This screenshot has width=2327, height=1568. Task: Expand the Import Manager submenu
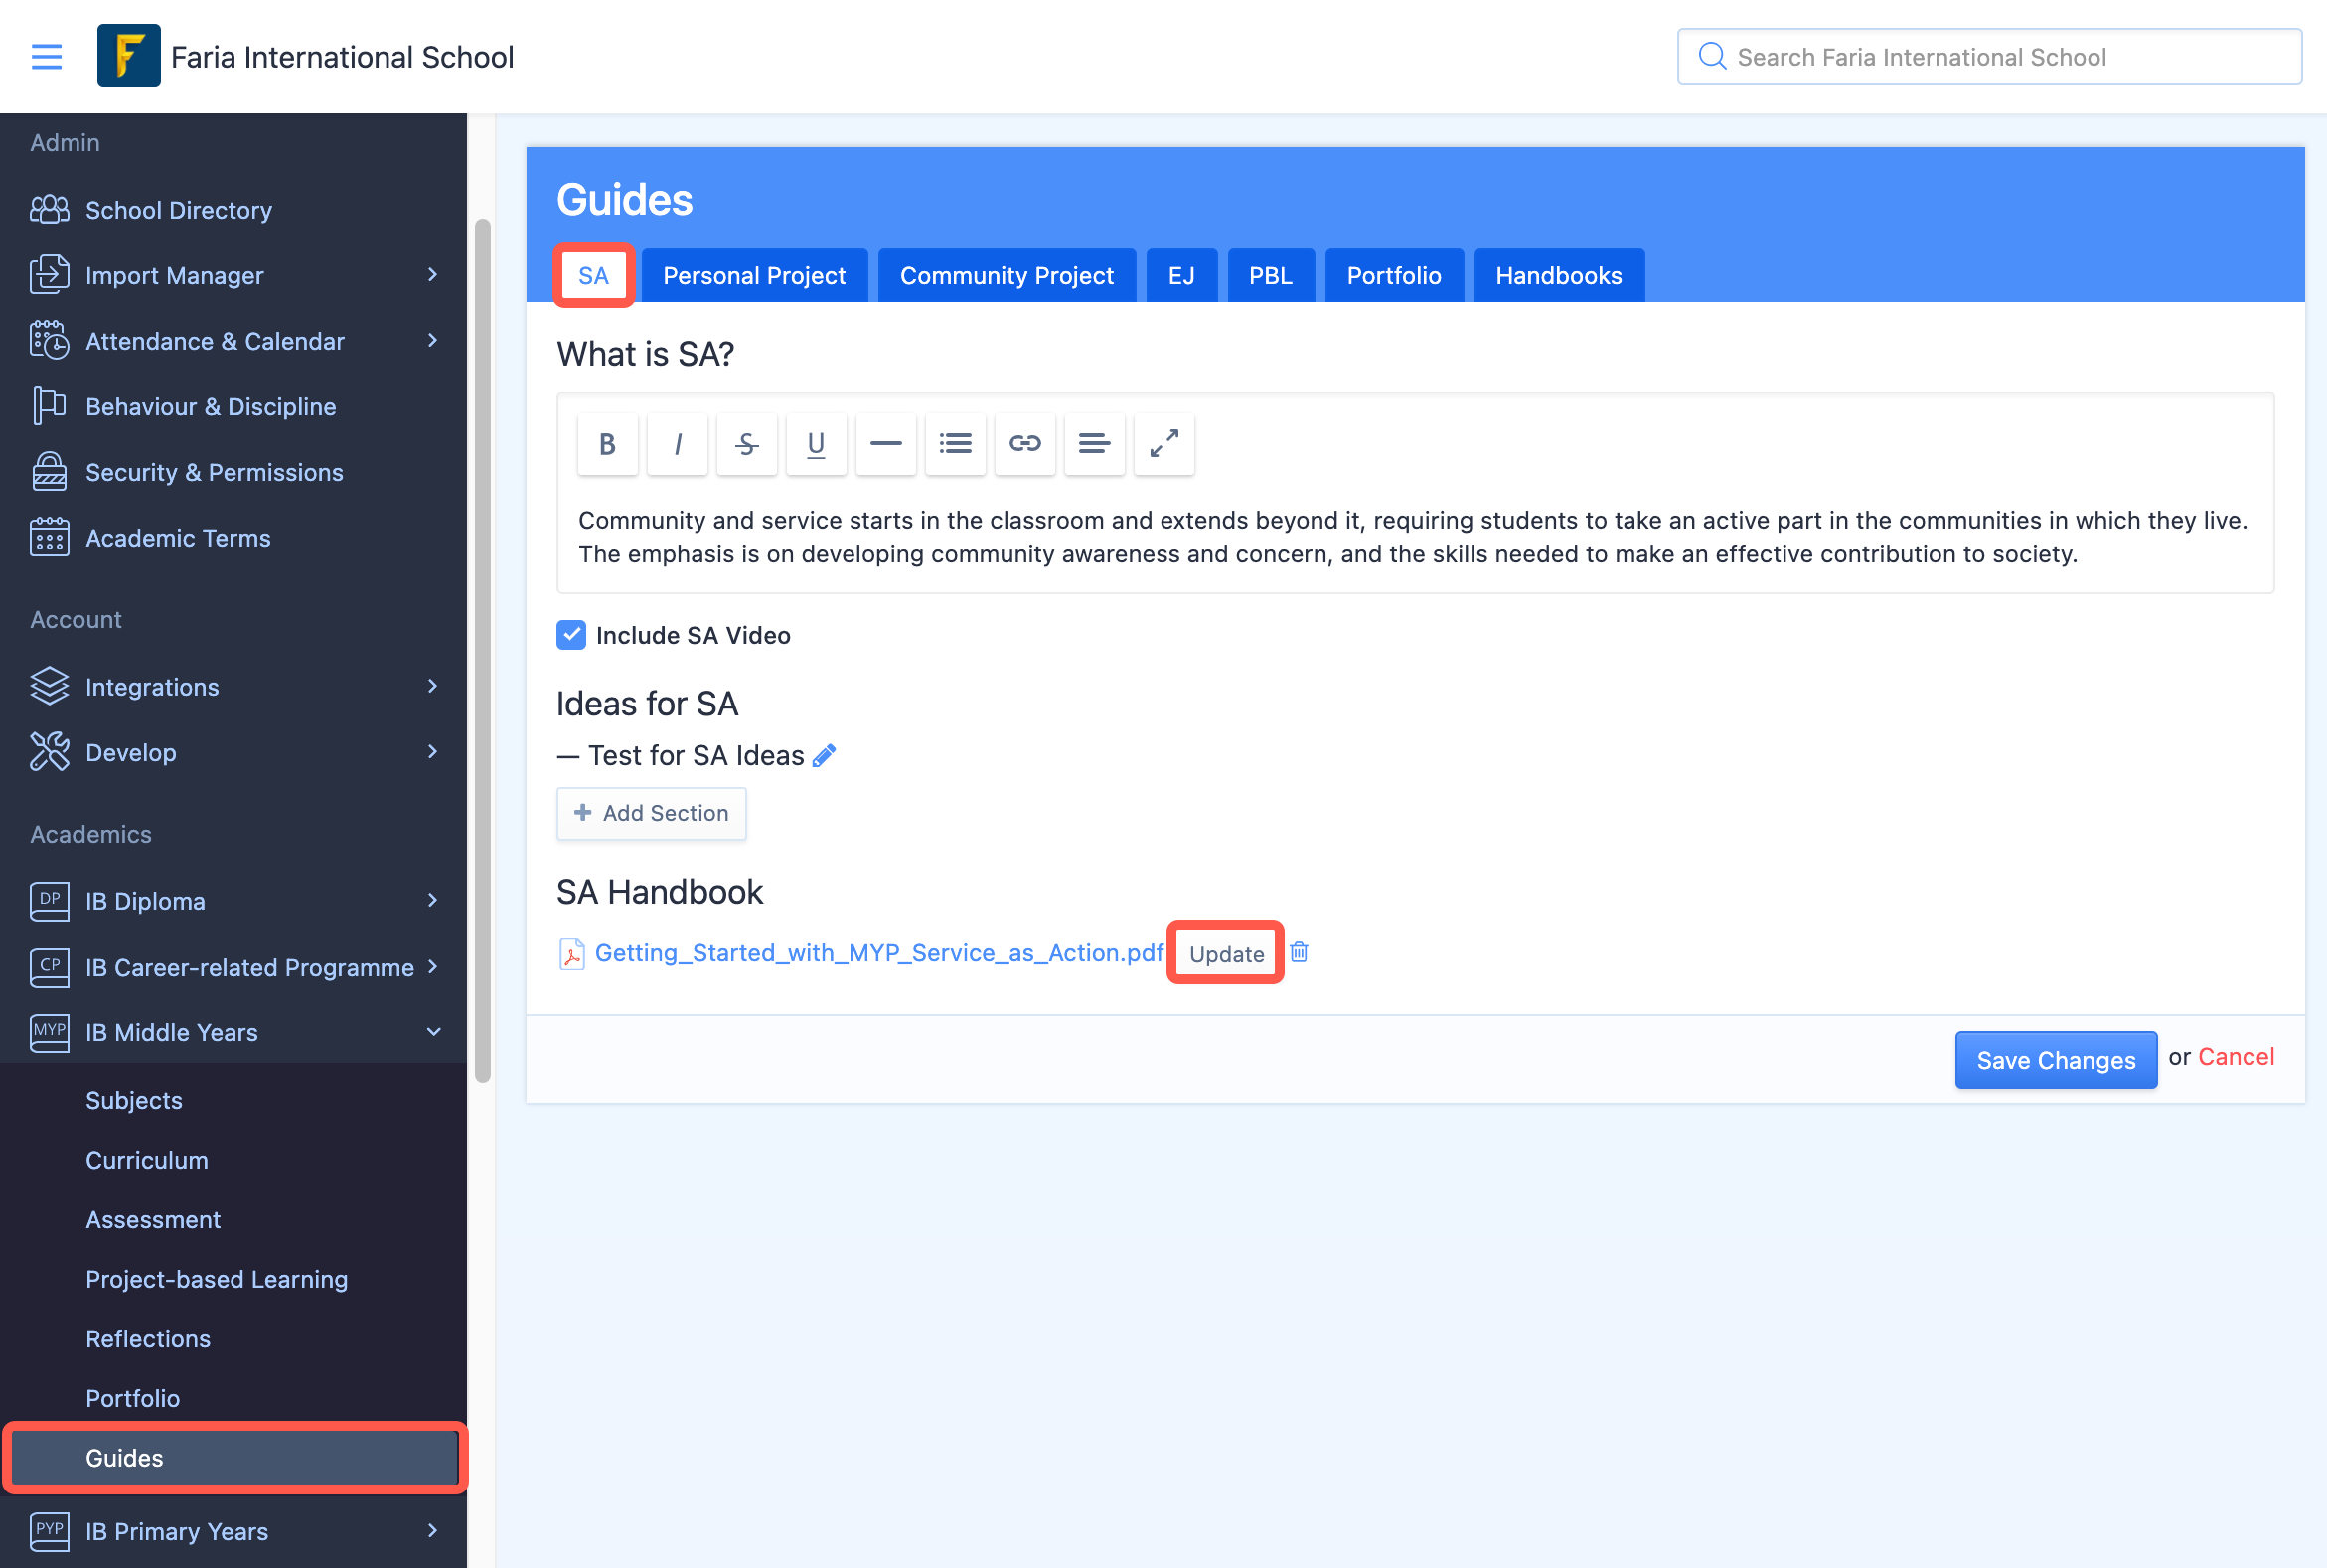coord(432,275)
